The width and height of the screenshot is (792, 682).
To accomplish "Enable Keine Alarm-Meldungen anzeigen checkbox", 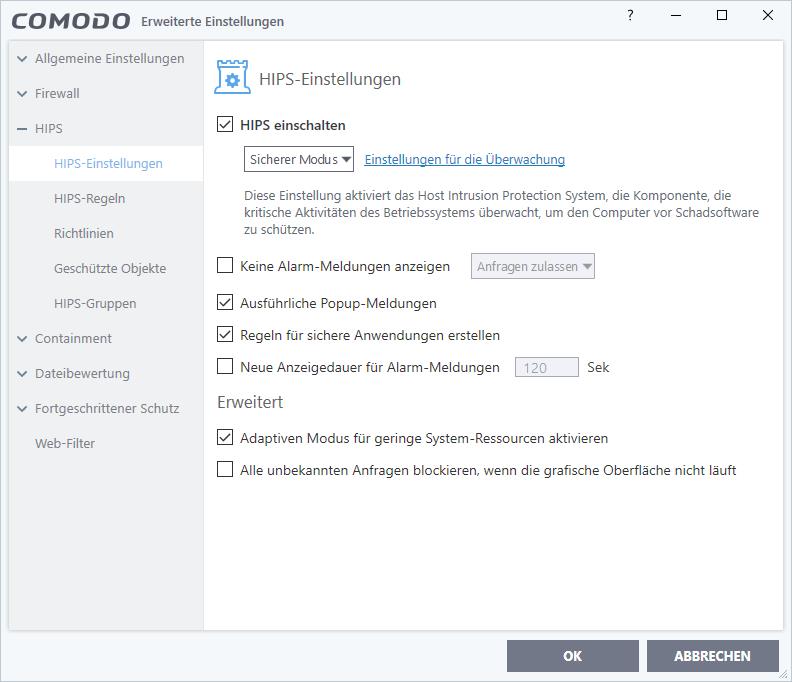I will point(225,265).
